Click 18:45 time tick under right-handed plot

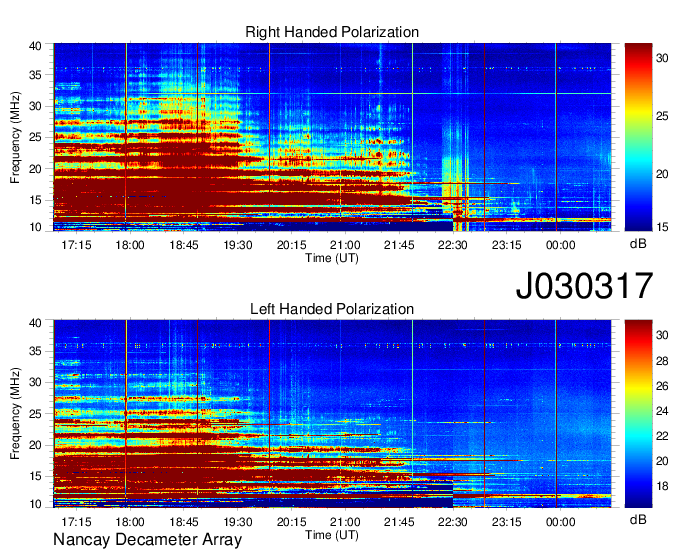tap(184, 245)
